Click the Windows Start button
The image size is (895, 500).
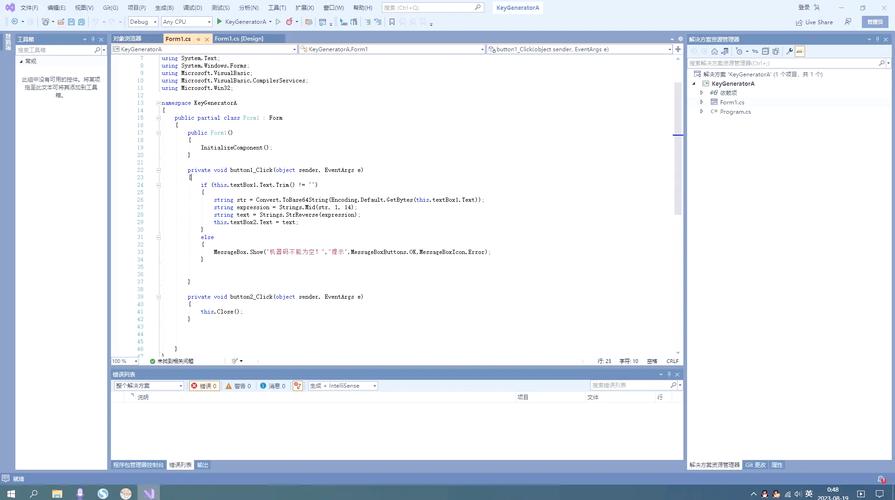tap(10, 493)
